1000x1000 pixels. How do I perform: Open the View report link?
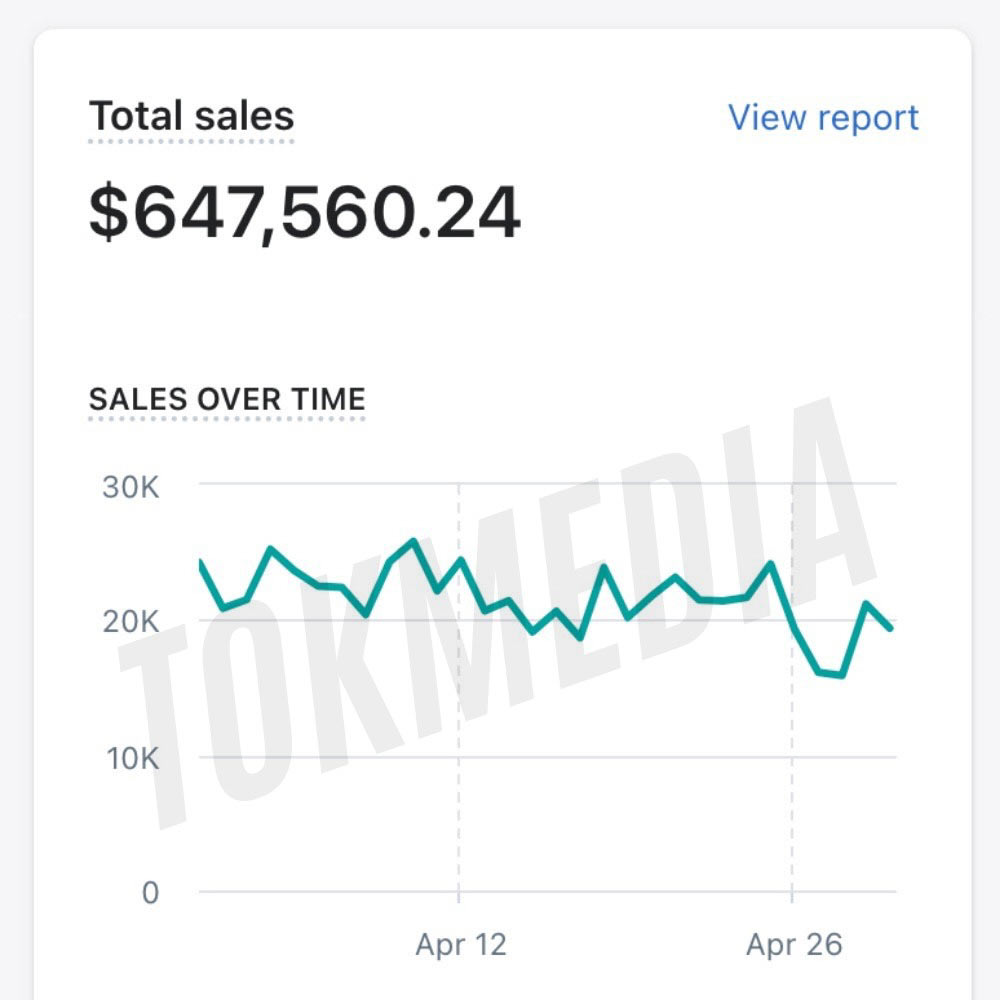[823, 117]
